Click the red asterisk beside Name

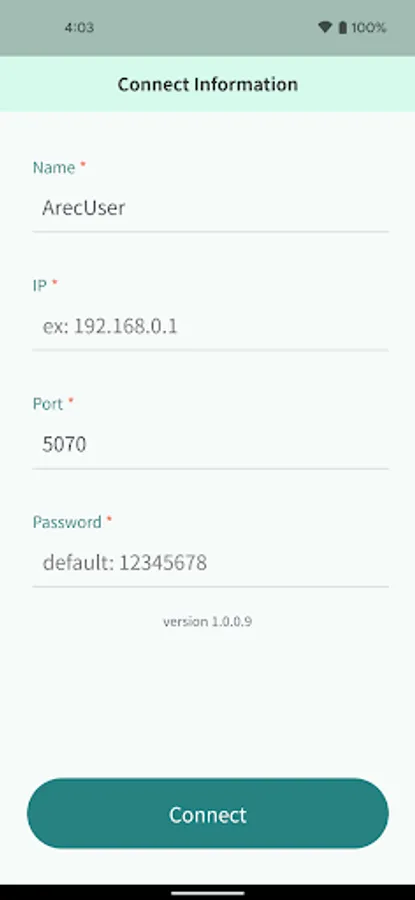pyautogui.click(x=83, y=165)
